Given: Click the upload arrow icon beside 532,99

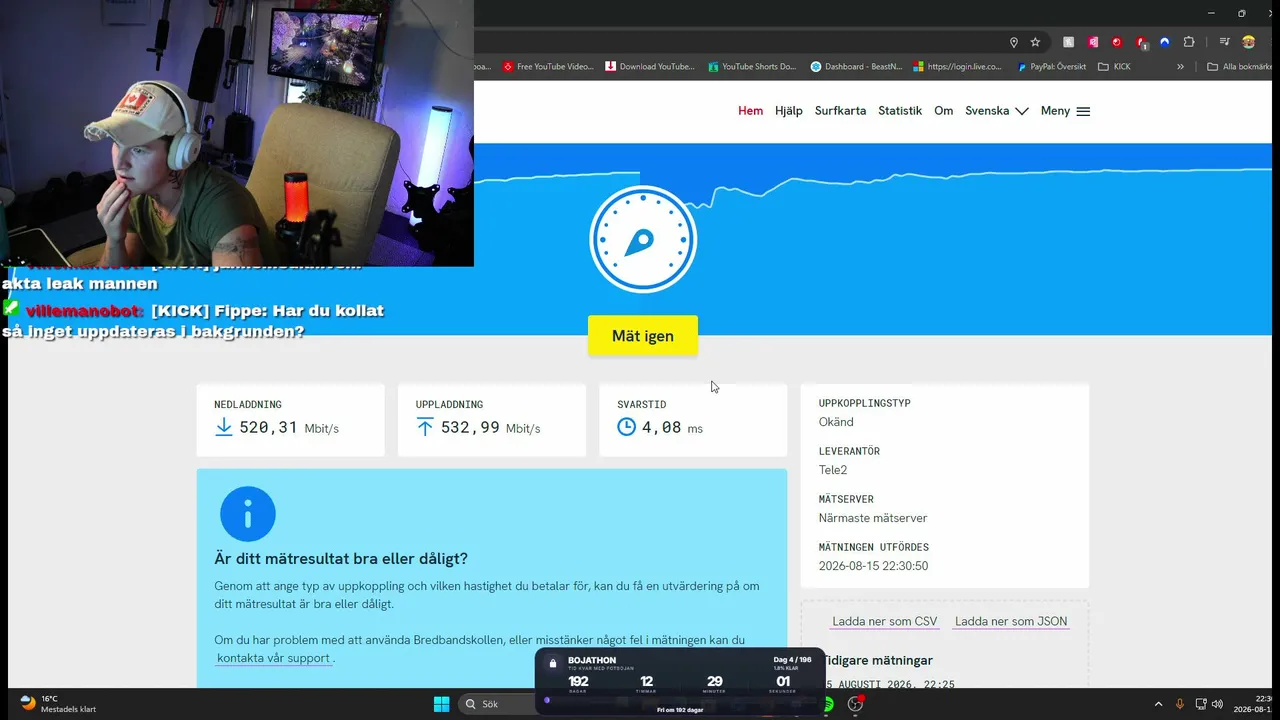Looking at the screenshot, I should [x=425, y=427].
